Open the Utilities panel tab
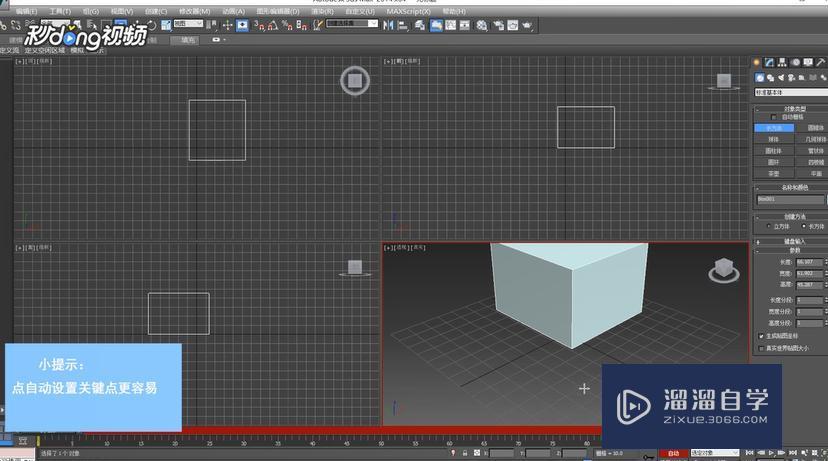 (821, 62)
